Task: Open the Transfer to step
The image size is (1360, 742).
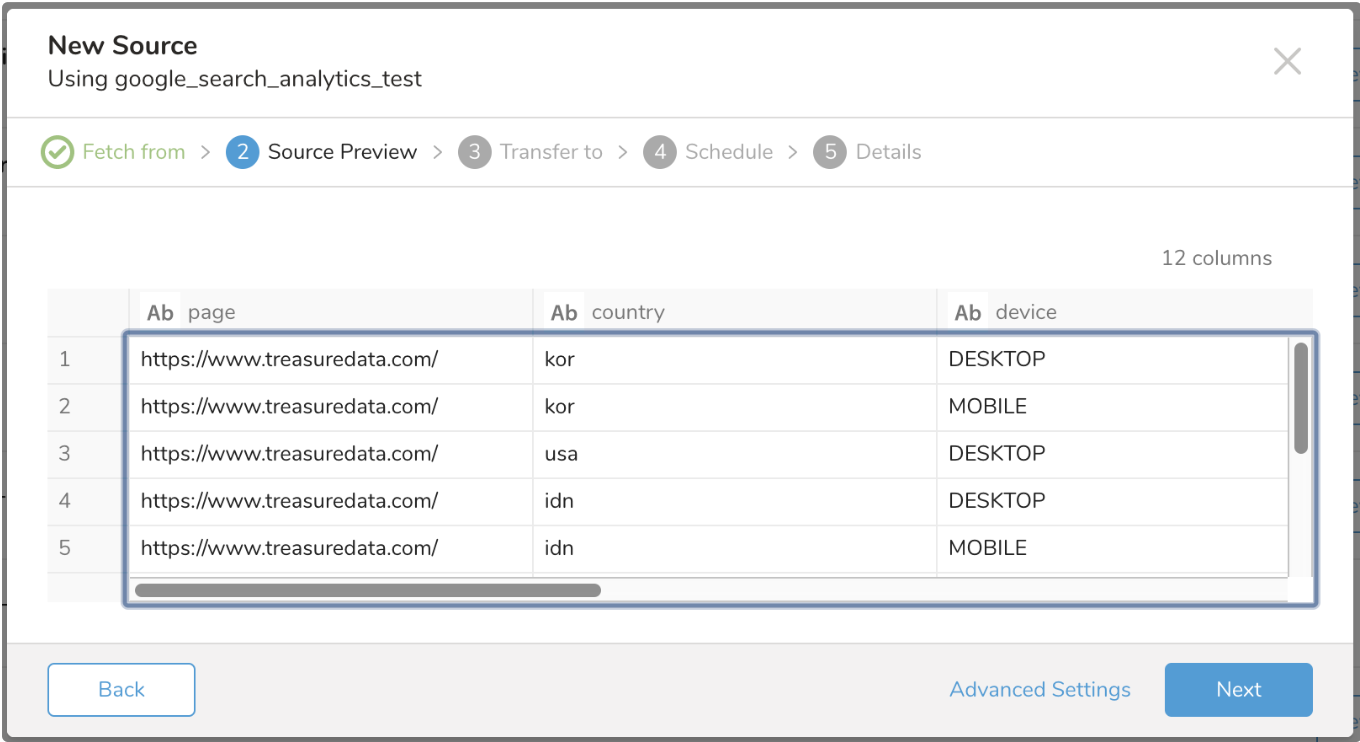Action: point(551,152)
